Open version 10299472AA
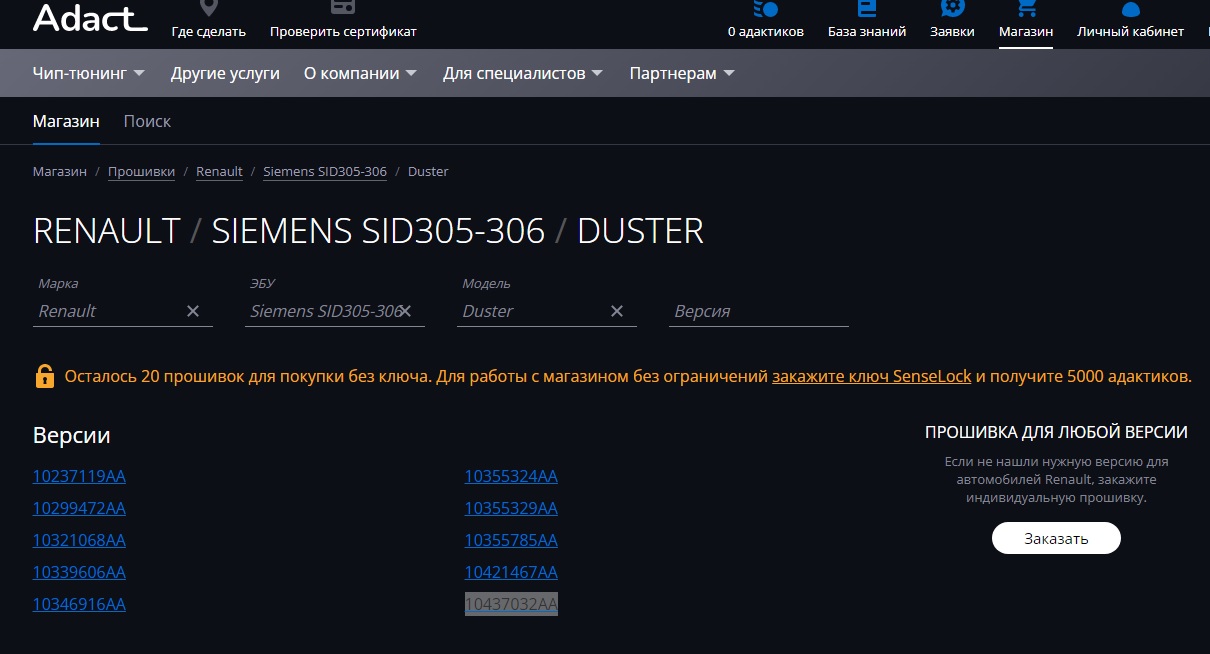 click(79, 508)
